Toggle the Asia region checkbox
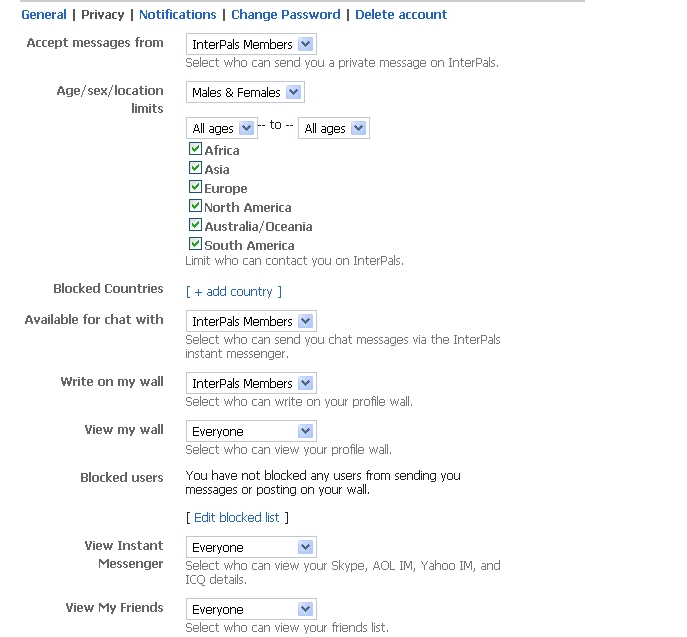Viewport: 687px width, 637px height. click(195, 168)
